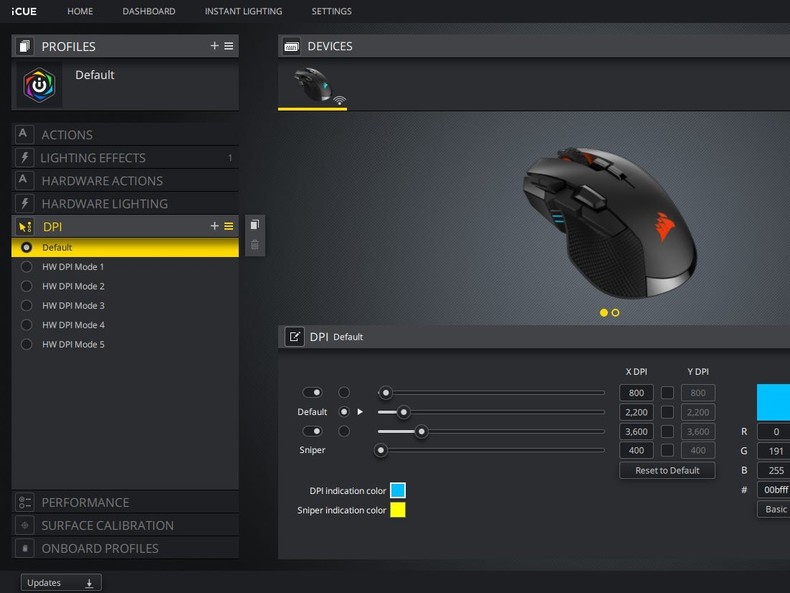Open the Basic dropdown under the hex color
The image size is (790, 593).
[774, 509]
